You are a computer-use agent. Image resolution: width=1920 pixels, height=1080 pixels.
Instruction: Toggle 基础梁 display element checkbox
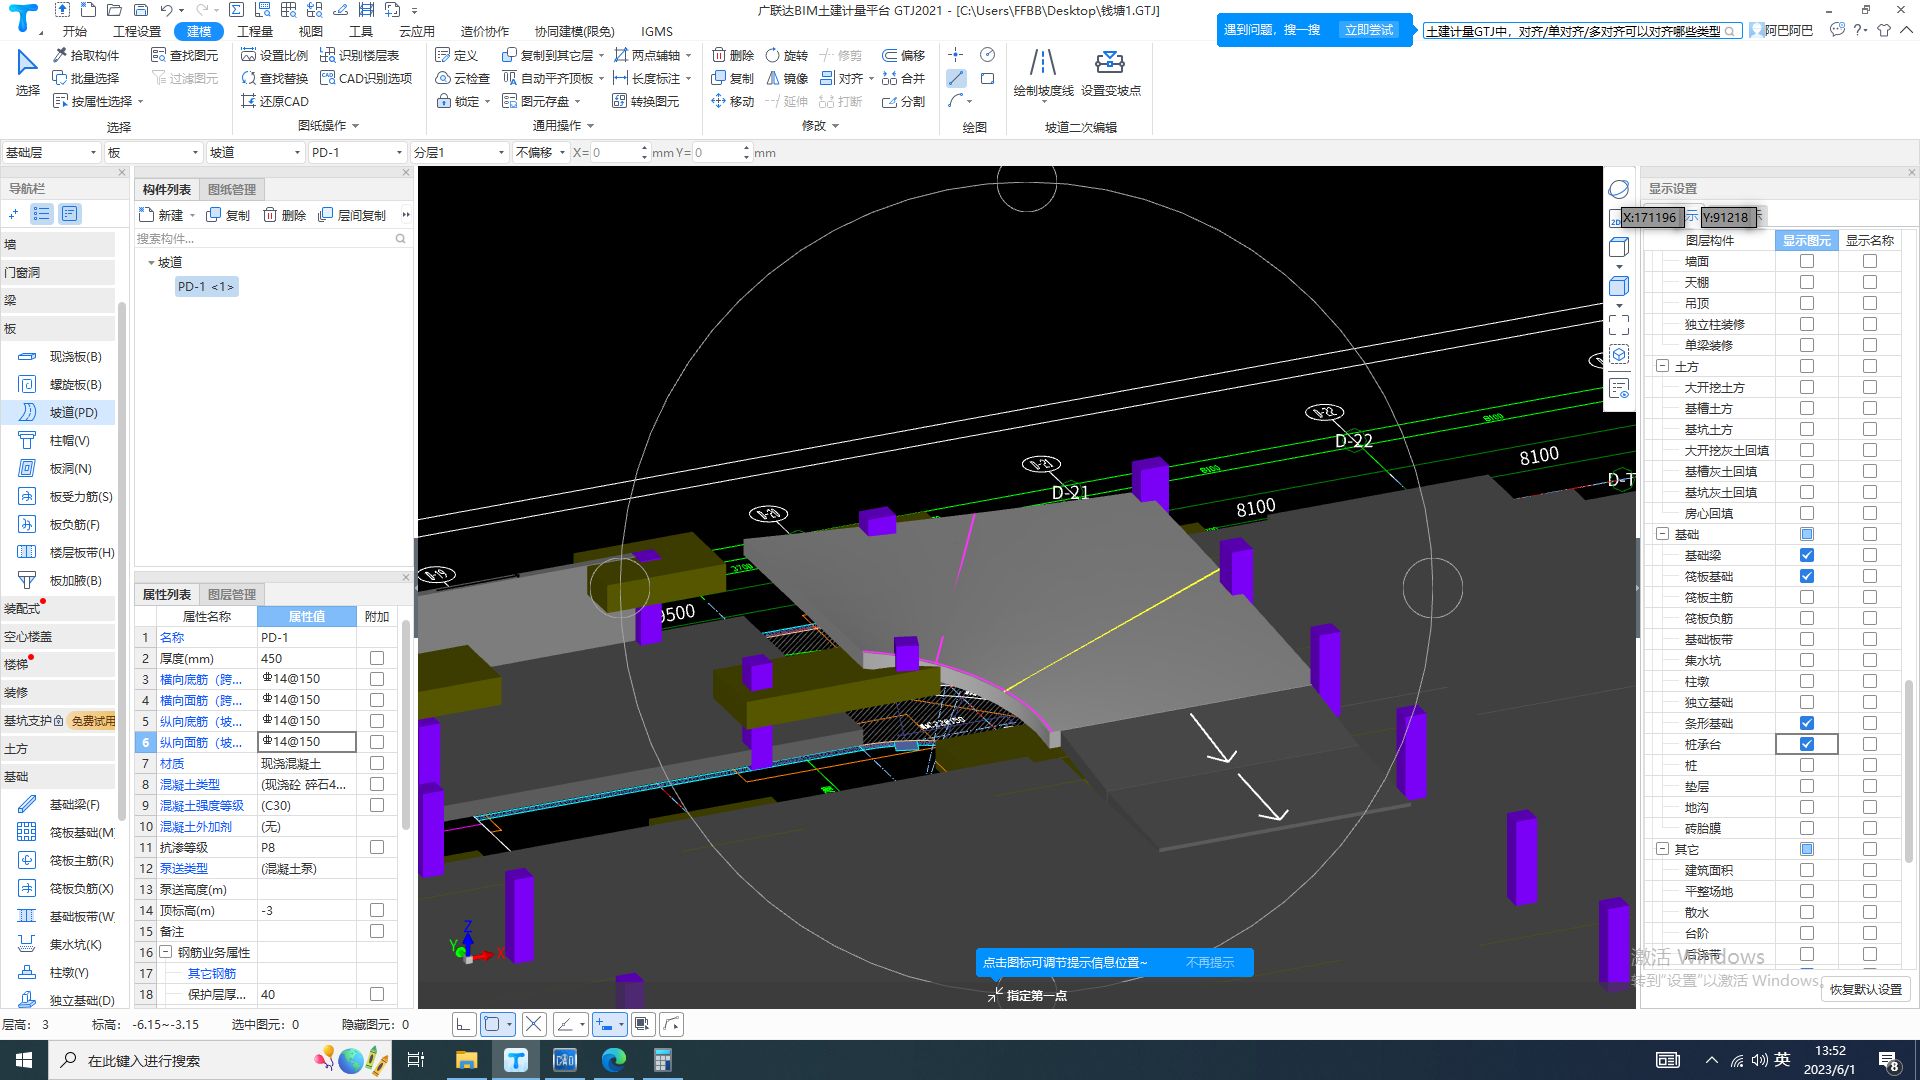coord(1806,555)
